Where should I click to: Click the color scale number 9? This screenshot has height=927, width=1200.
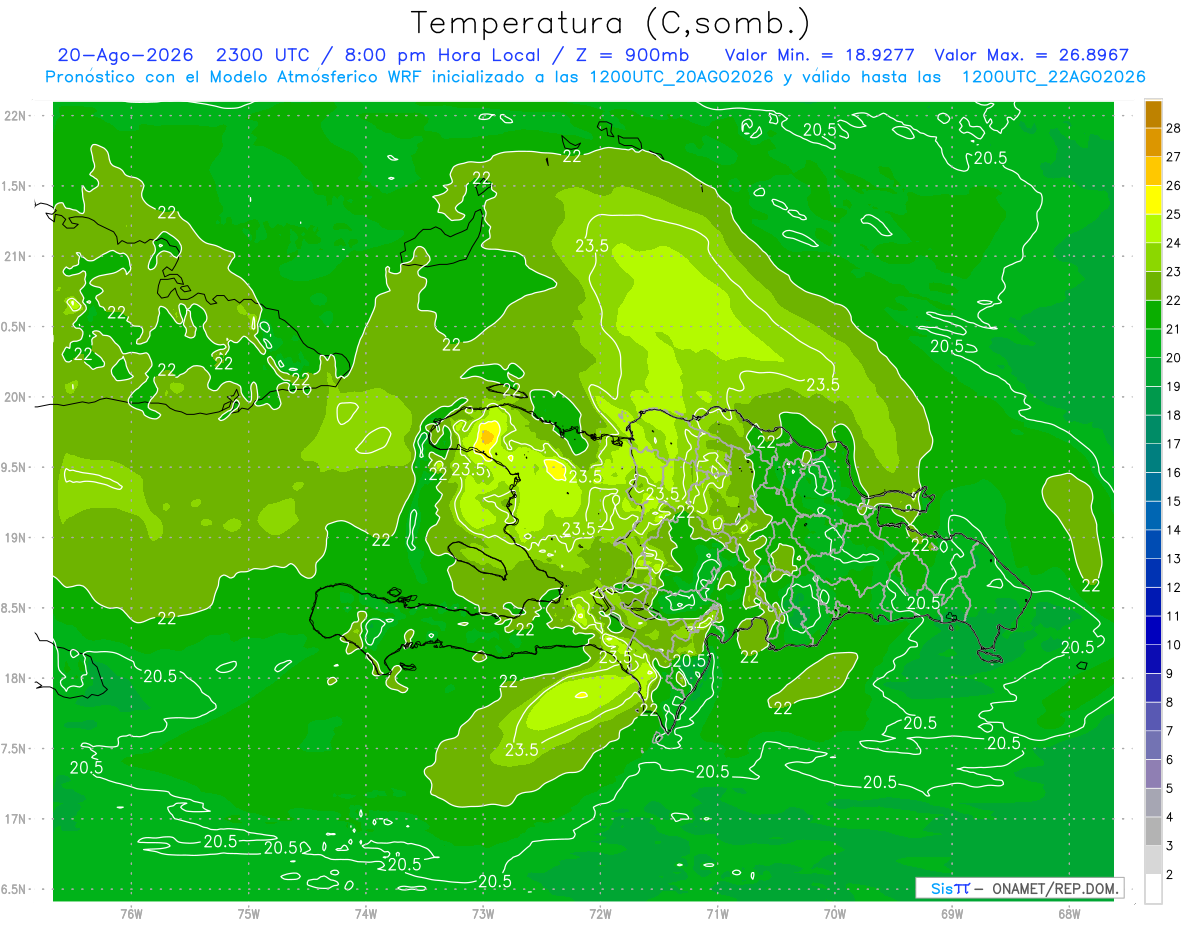coord(1172,674)
